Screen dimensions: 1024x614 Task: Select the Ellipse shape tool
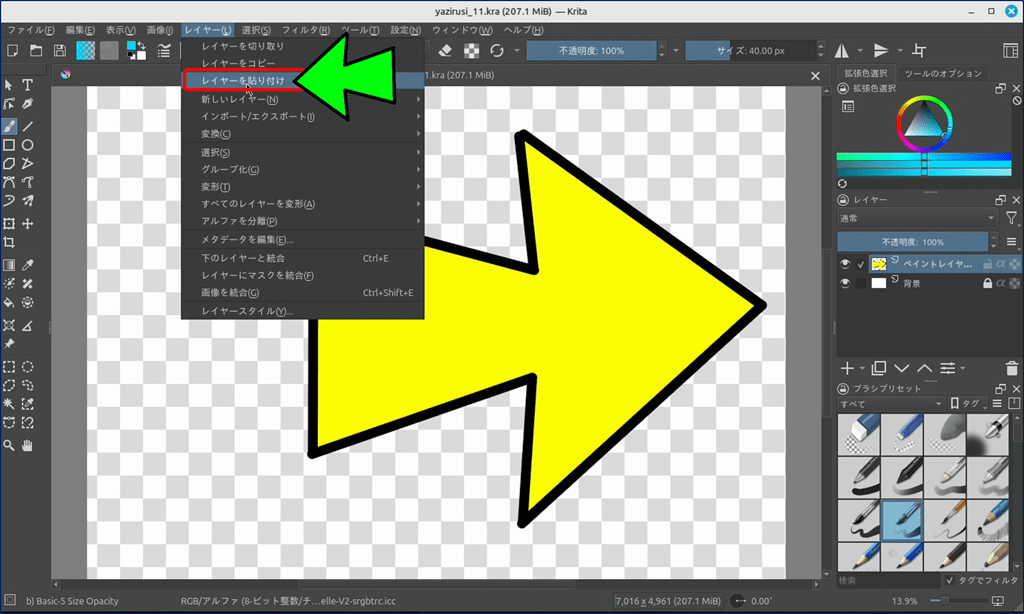click(x=28, y=145)
